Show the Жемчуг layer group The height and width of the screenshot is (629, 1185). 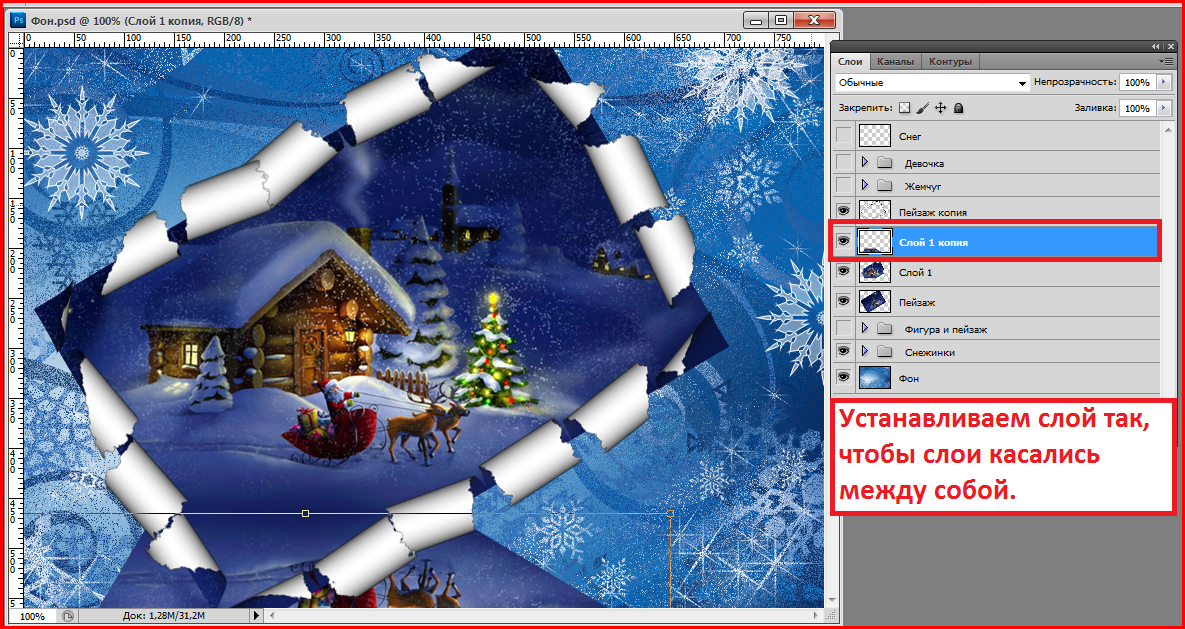tap(843, 185)
